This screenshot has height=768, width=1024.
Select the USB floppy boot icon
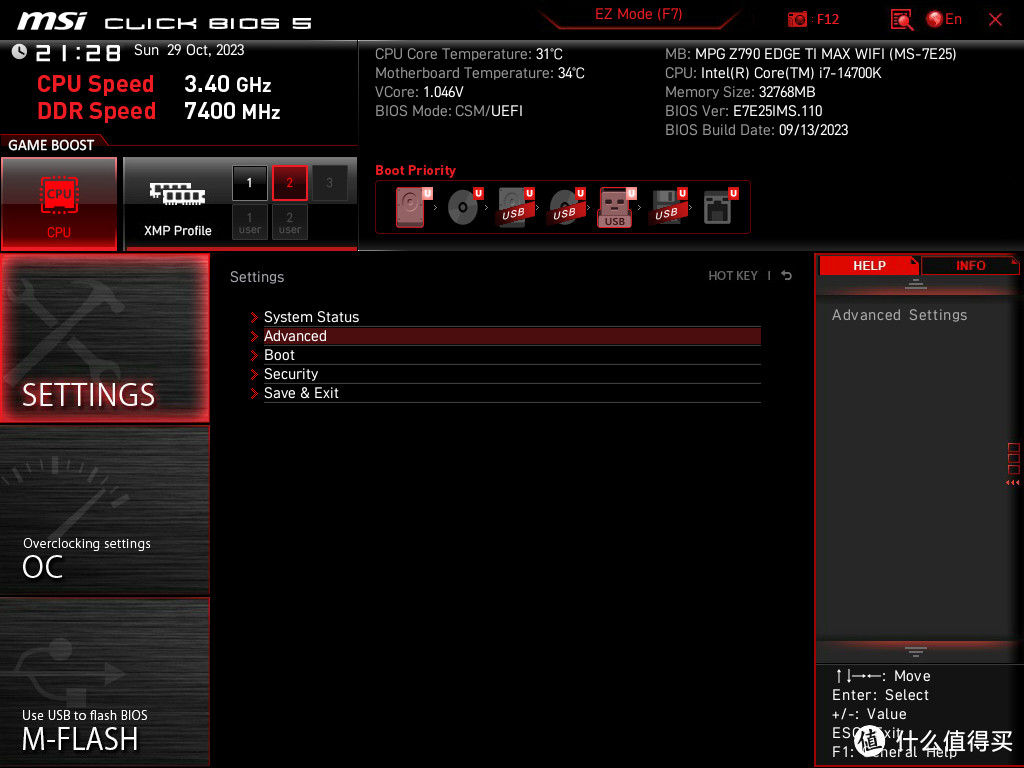coord(667,207)
